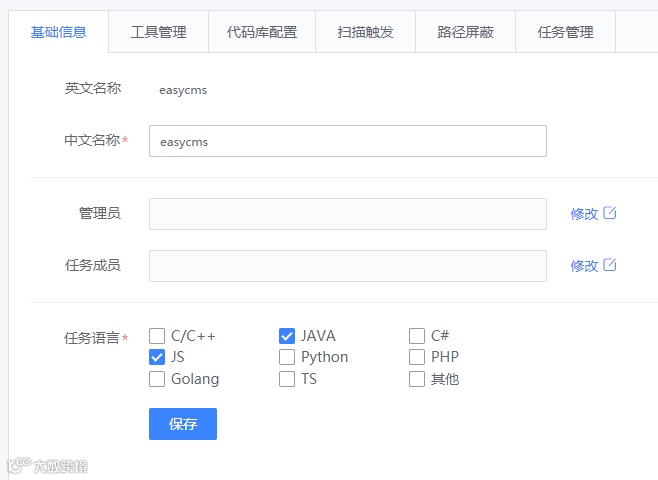Select the TS language checkbox
The height and width of the screenshot is (480, 658).
tap(287, 379)
